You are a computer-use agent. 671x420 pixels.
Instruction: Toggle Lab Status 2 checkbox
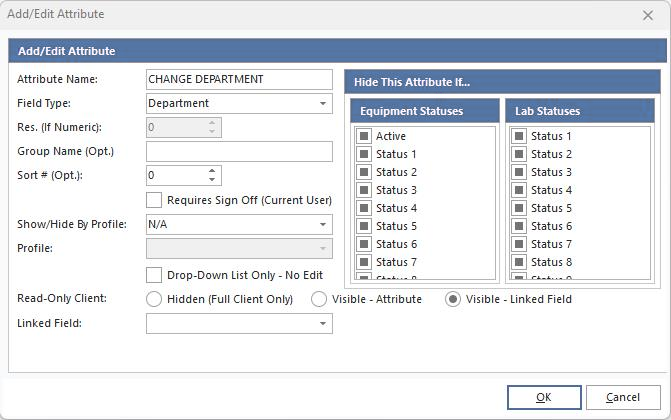pos(519,154)
